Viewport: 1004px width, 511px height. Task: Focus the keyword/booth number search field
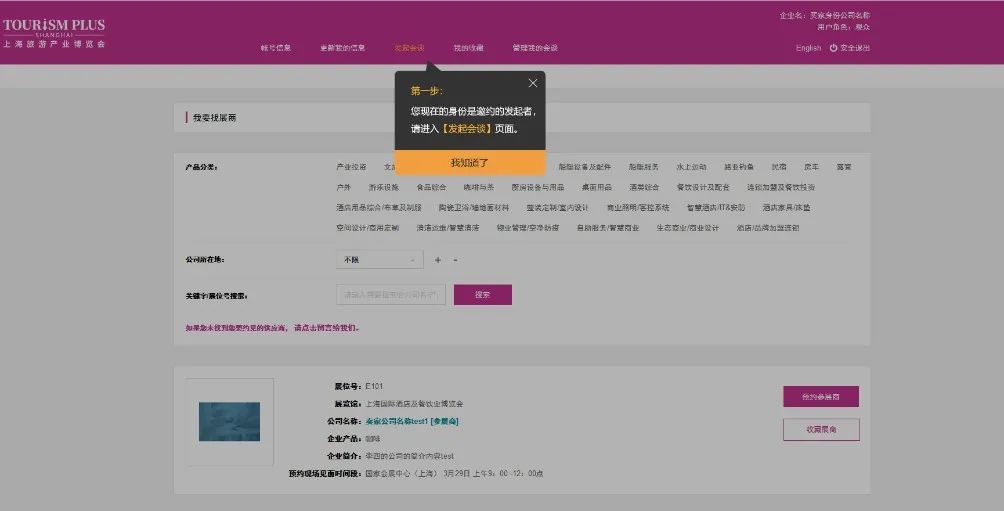pyautogui.click(x=391, y=295)
